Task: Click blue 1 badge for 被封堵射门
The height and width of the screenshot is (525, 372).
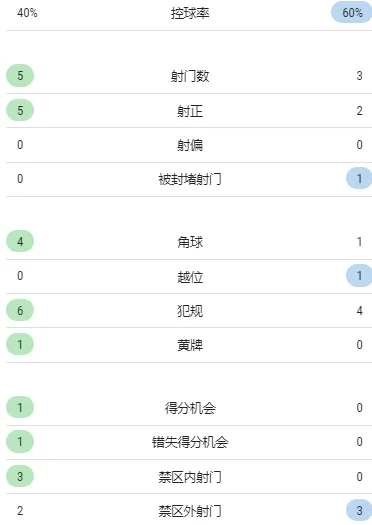Action: click(x=359, y=178)
